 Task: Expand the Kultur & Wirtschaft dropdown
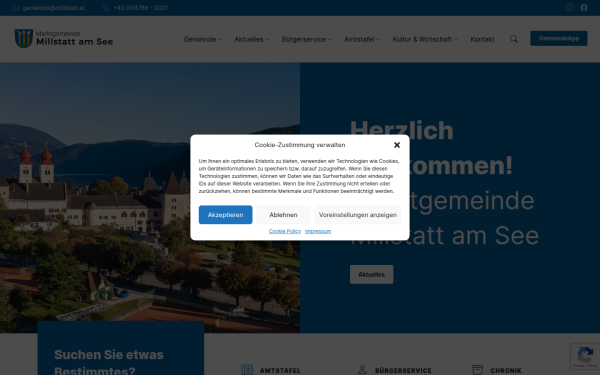[425, 39]
